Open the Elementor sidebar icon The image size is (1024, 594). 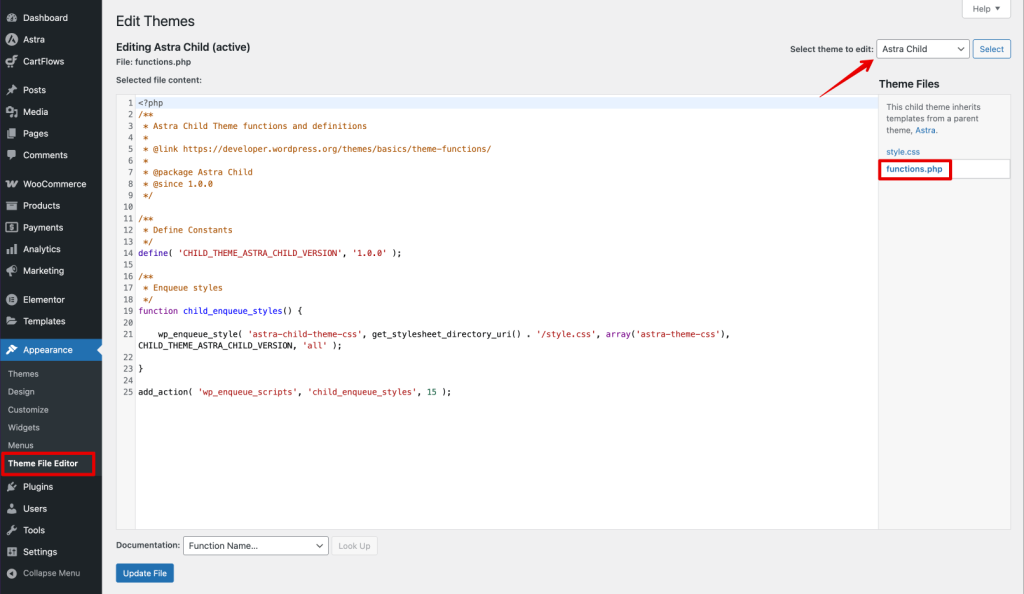tap(17, 299)
